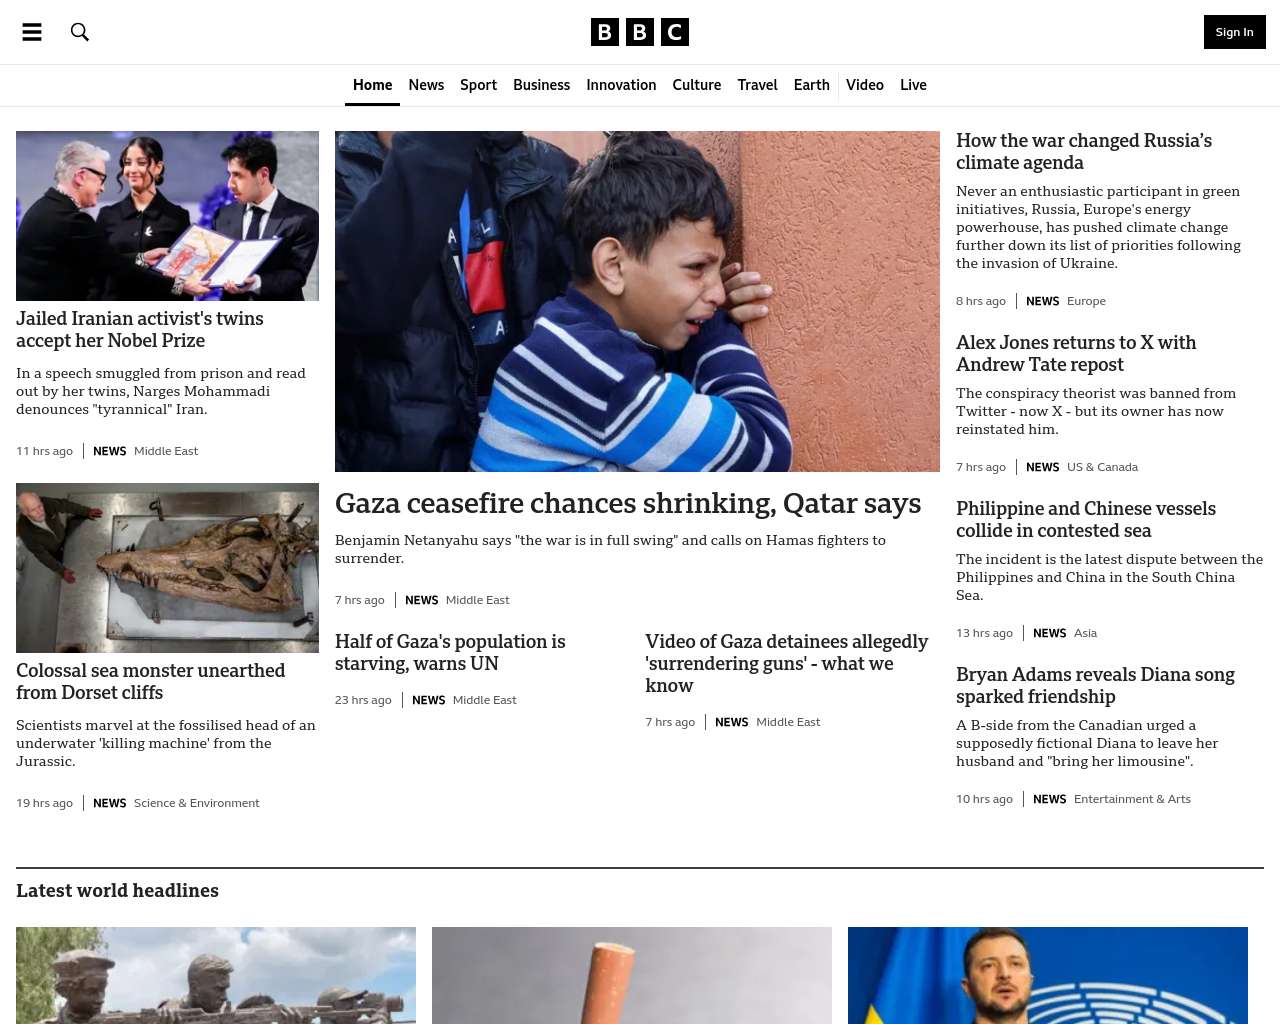Open 'Half of Gaza's population is starving' story

pyautogui.click(x=450, y=652)
